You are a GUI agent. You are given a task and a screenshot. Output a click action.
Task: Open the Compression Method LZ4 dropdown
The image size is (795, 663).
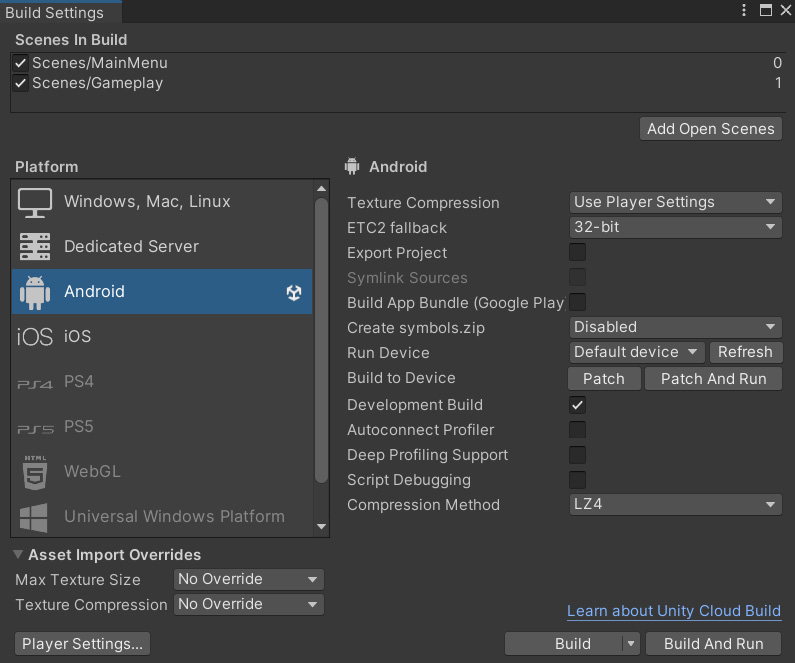[675, 504]
